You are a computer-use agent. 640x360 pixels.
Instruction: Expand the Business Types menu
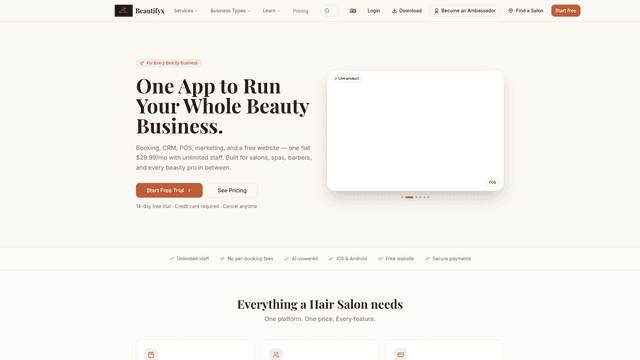230,11
